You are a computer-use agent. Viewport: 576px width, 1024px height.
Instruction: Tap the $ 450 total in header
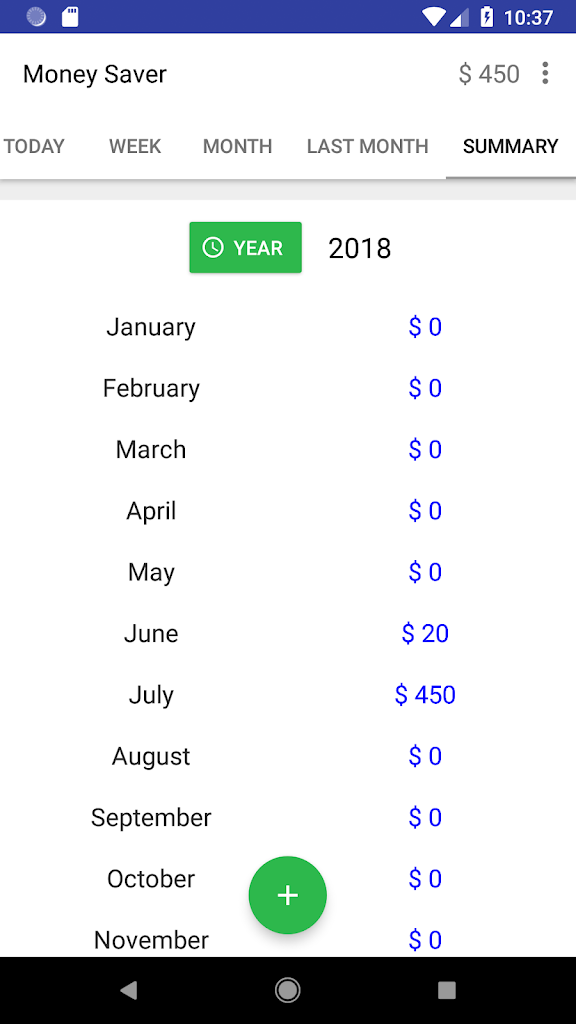pyautogui.click(x=489, y=74)
